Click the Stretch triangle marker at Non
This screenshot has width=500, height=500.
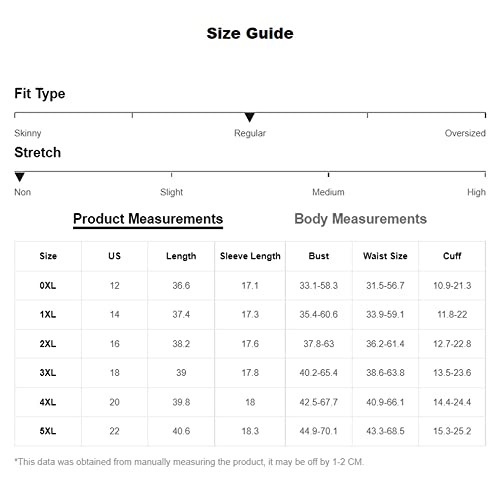pos(20,177)
